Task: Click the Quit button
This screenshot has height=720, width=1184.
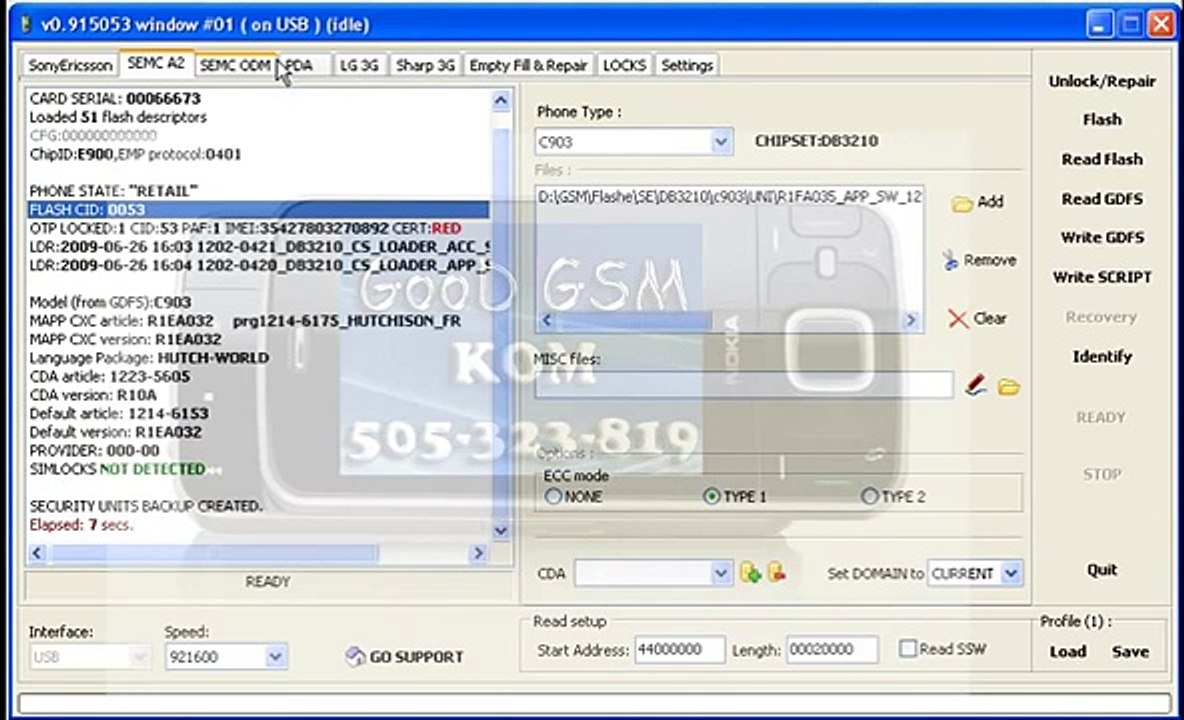Action: click(1102, 570)
